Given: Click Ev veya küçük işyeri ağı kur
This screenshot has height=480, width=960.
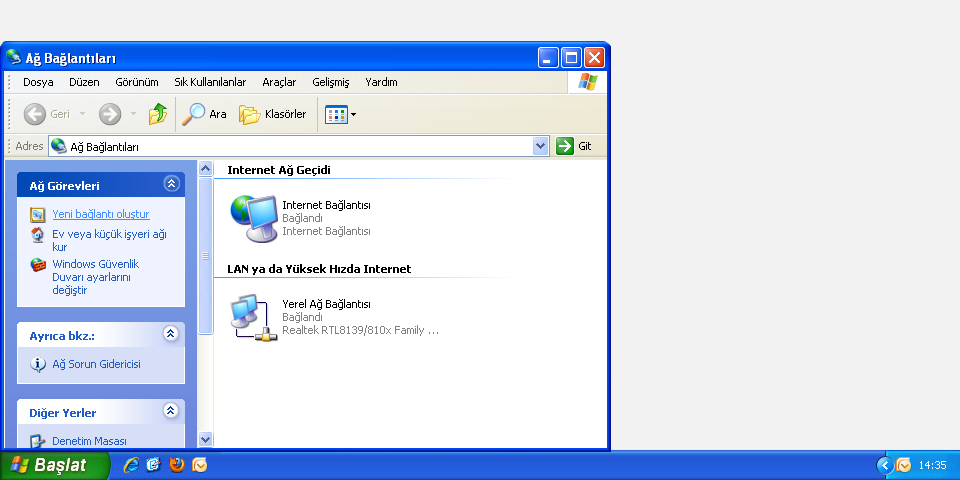Looking at the screenshot, I should [110, 241].
